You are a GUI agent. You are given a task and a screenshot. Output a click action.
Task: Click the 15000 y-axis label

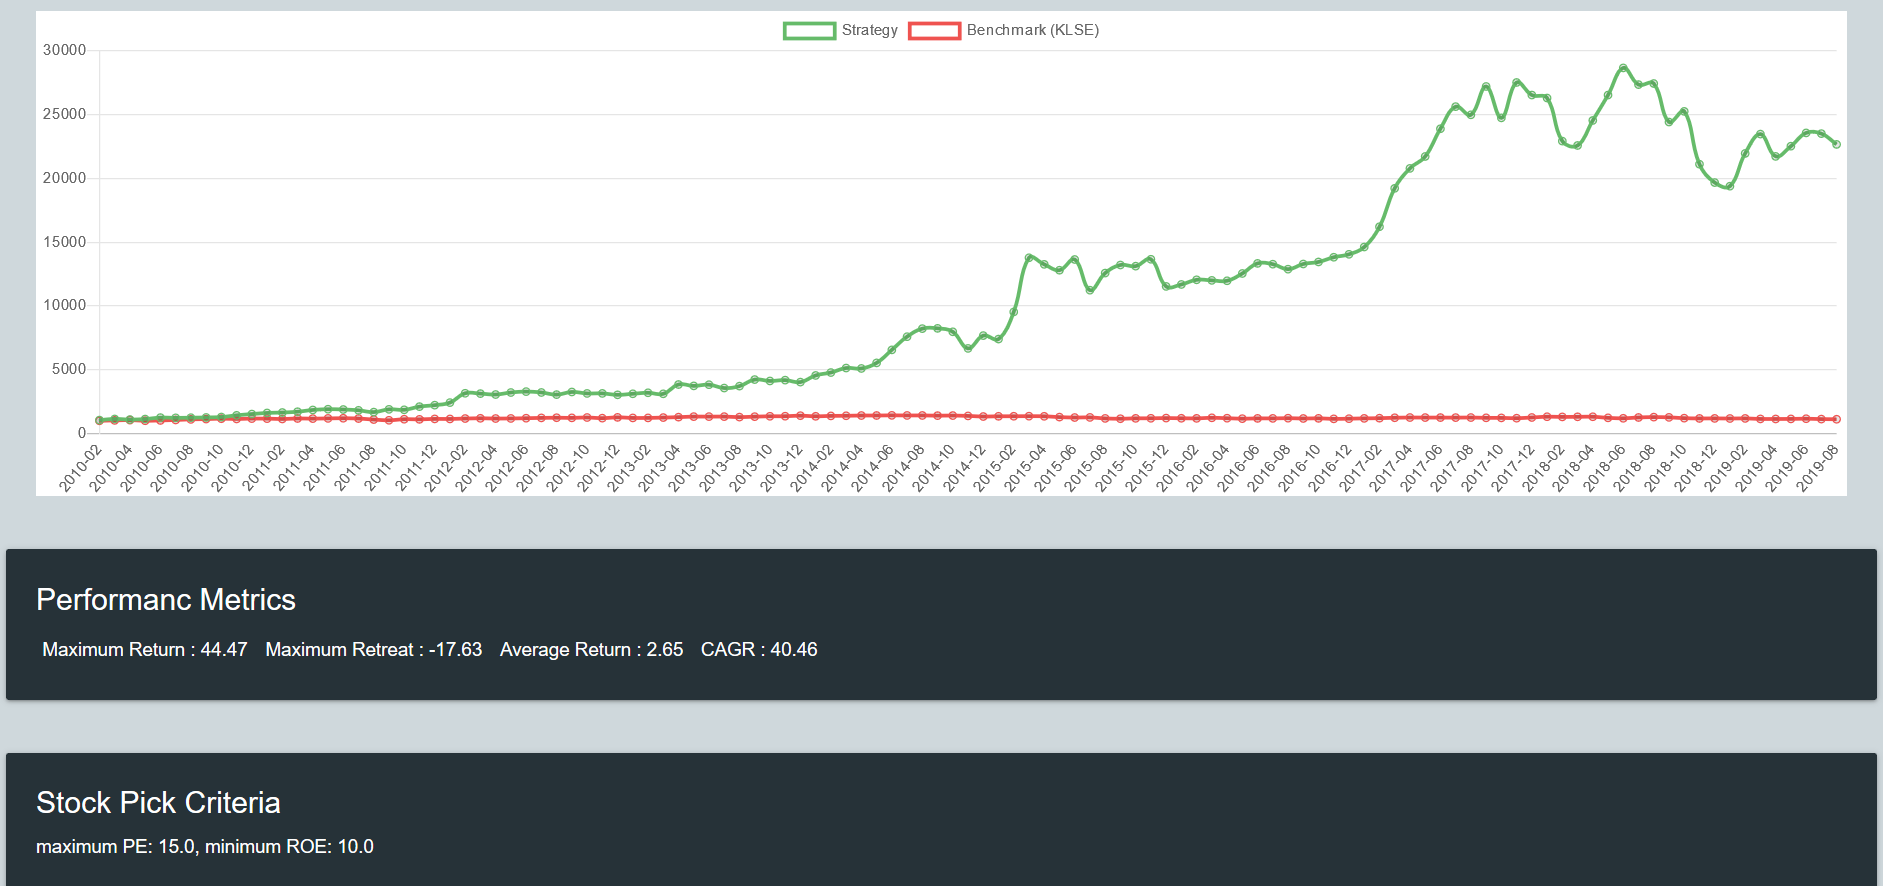65,242
